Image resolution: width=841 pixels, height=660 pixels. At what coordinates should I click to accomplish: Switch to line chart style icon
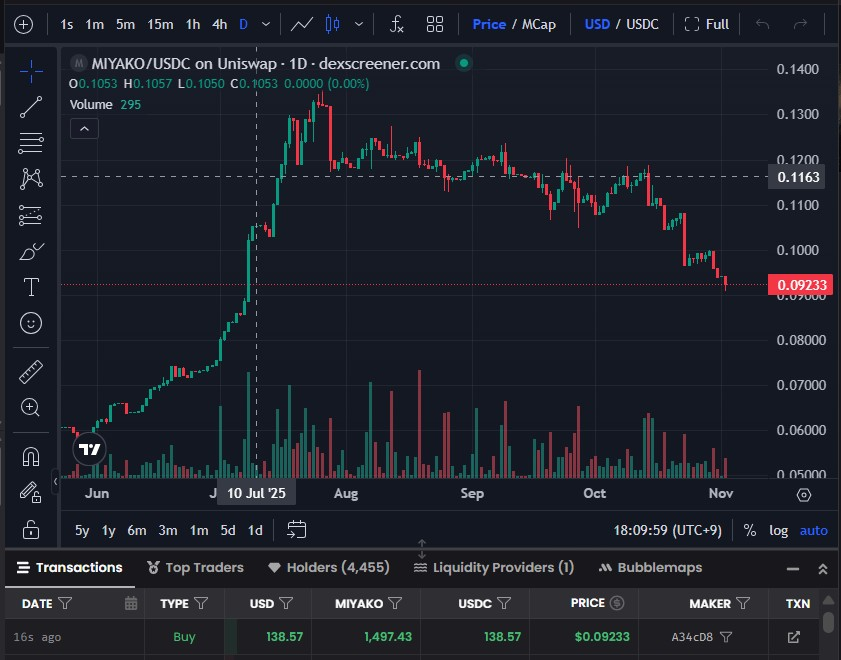301,25
